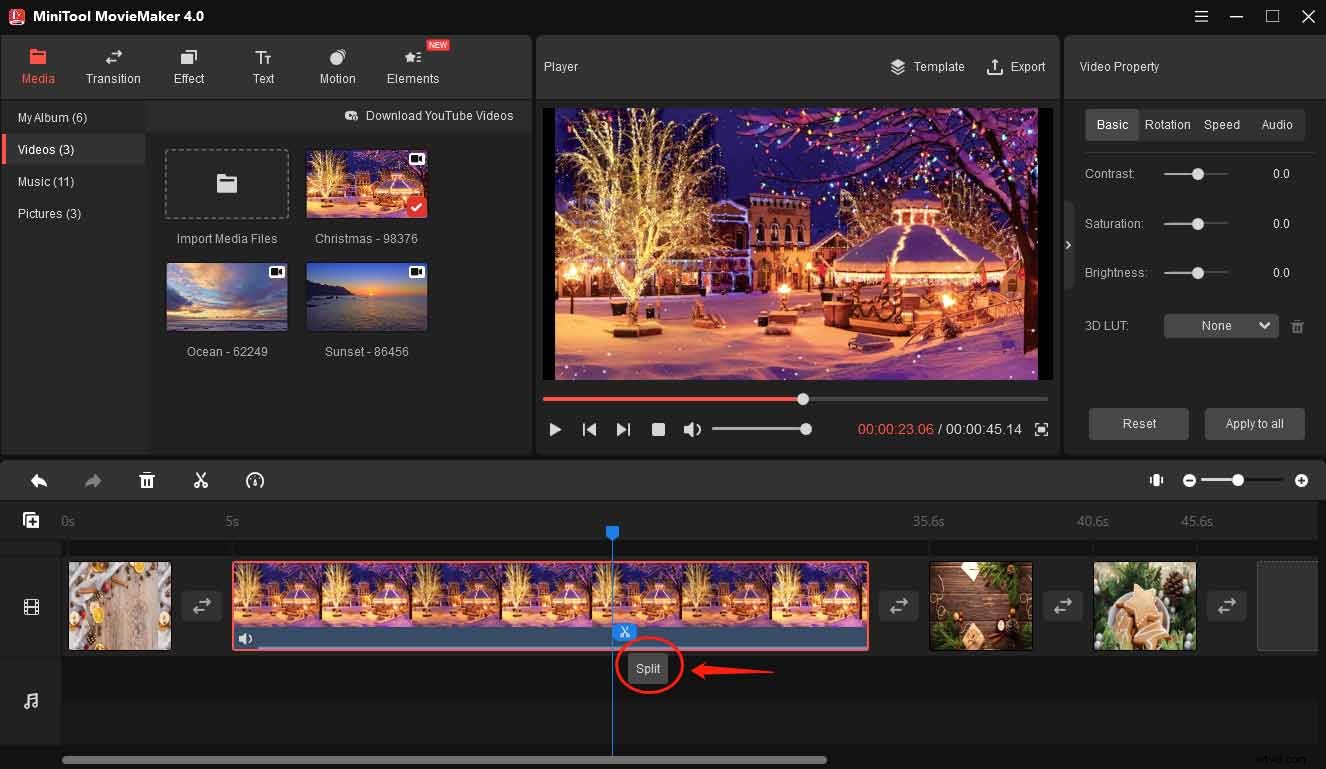Select the Effect panel

188,67
